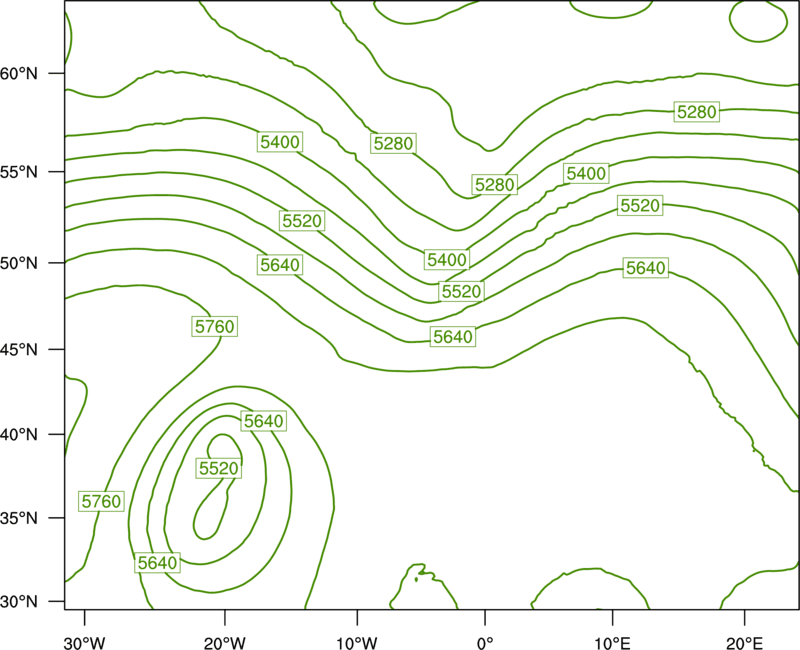This screenshot has width=800, height=650.
Task: Click the 30°N latitude axis label
Action: 19,602
